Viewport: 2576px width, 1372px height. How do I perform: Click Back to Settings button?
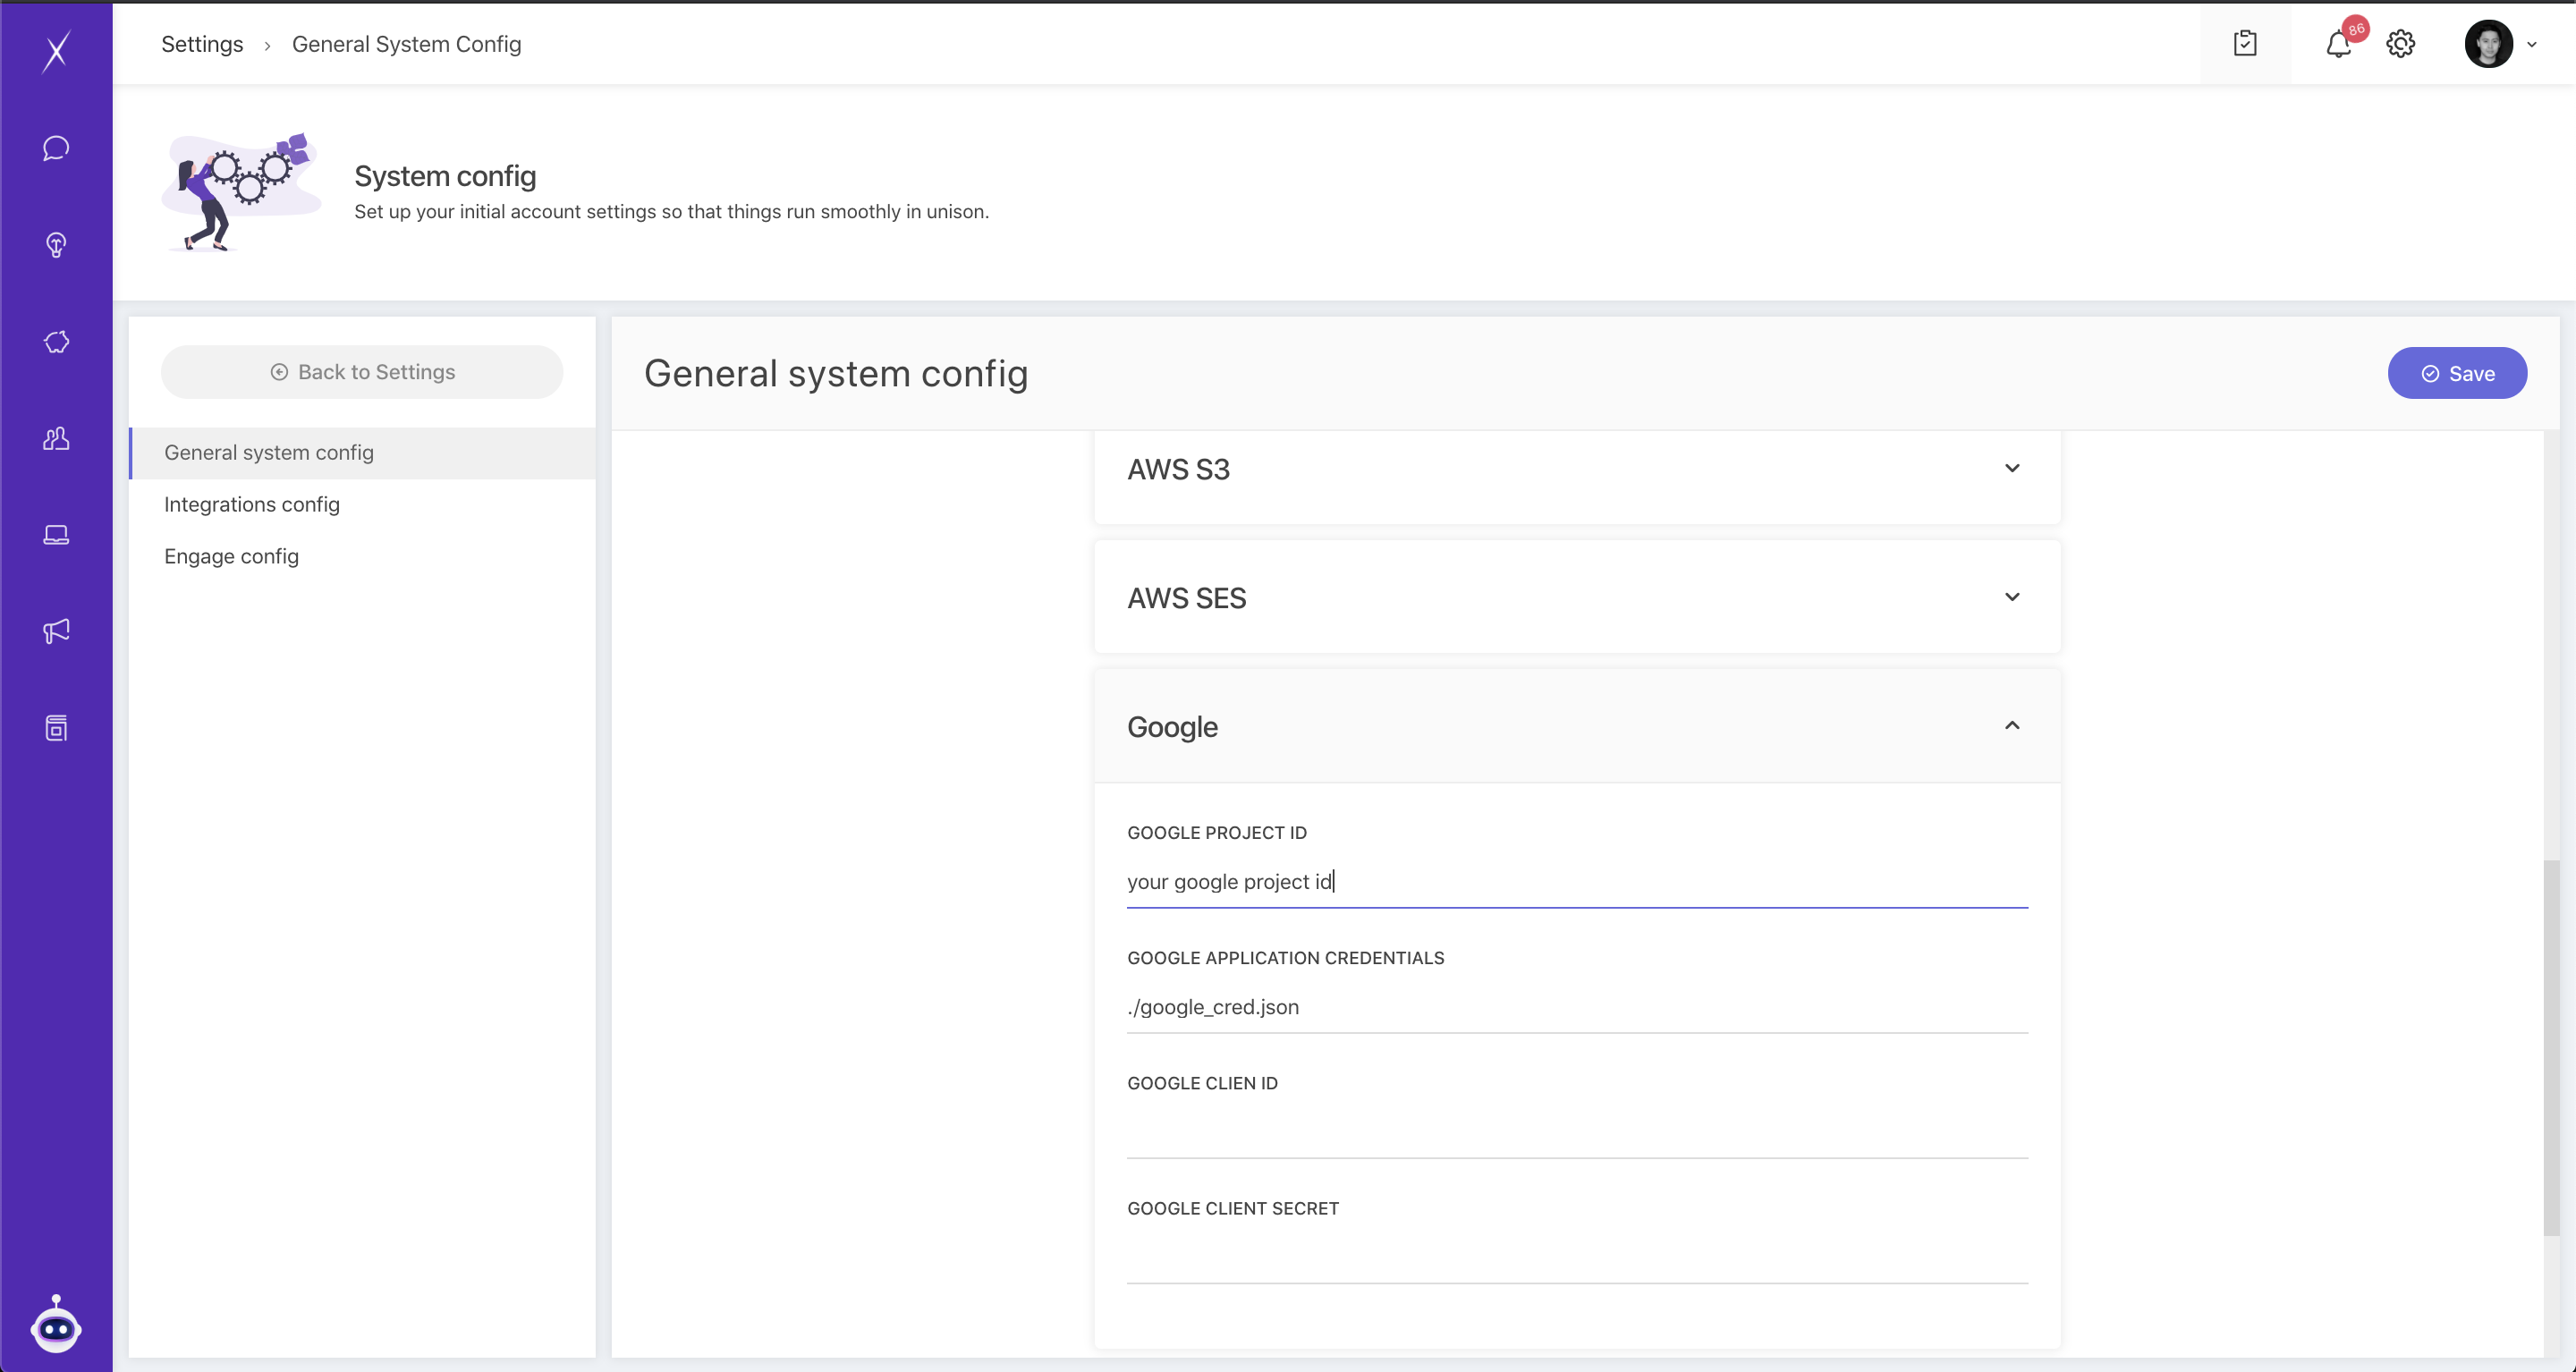(x=362, y=372)
